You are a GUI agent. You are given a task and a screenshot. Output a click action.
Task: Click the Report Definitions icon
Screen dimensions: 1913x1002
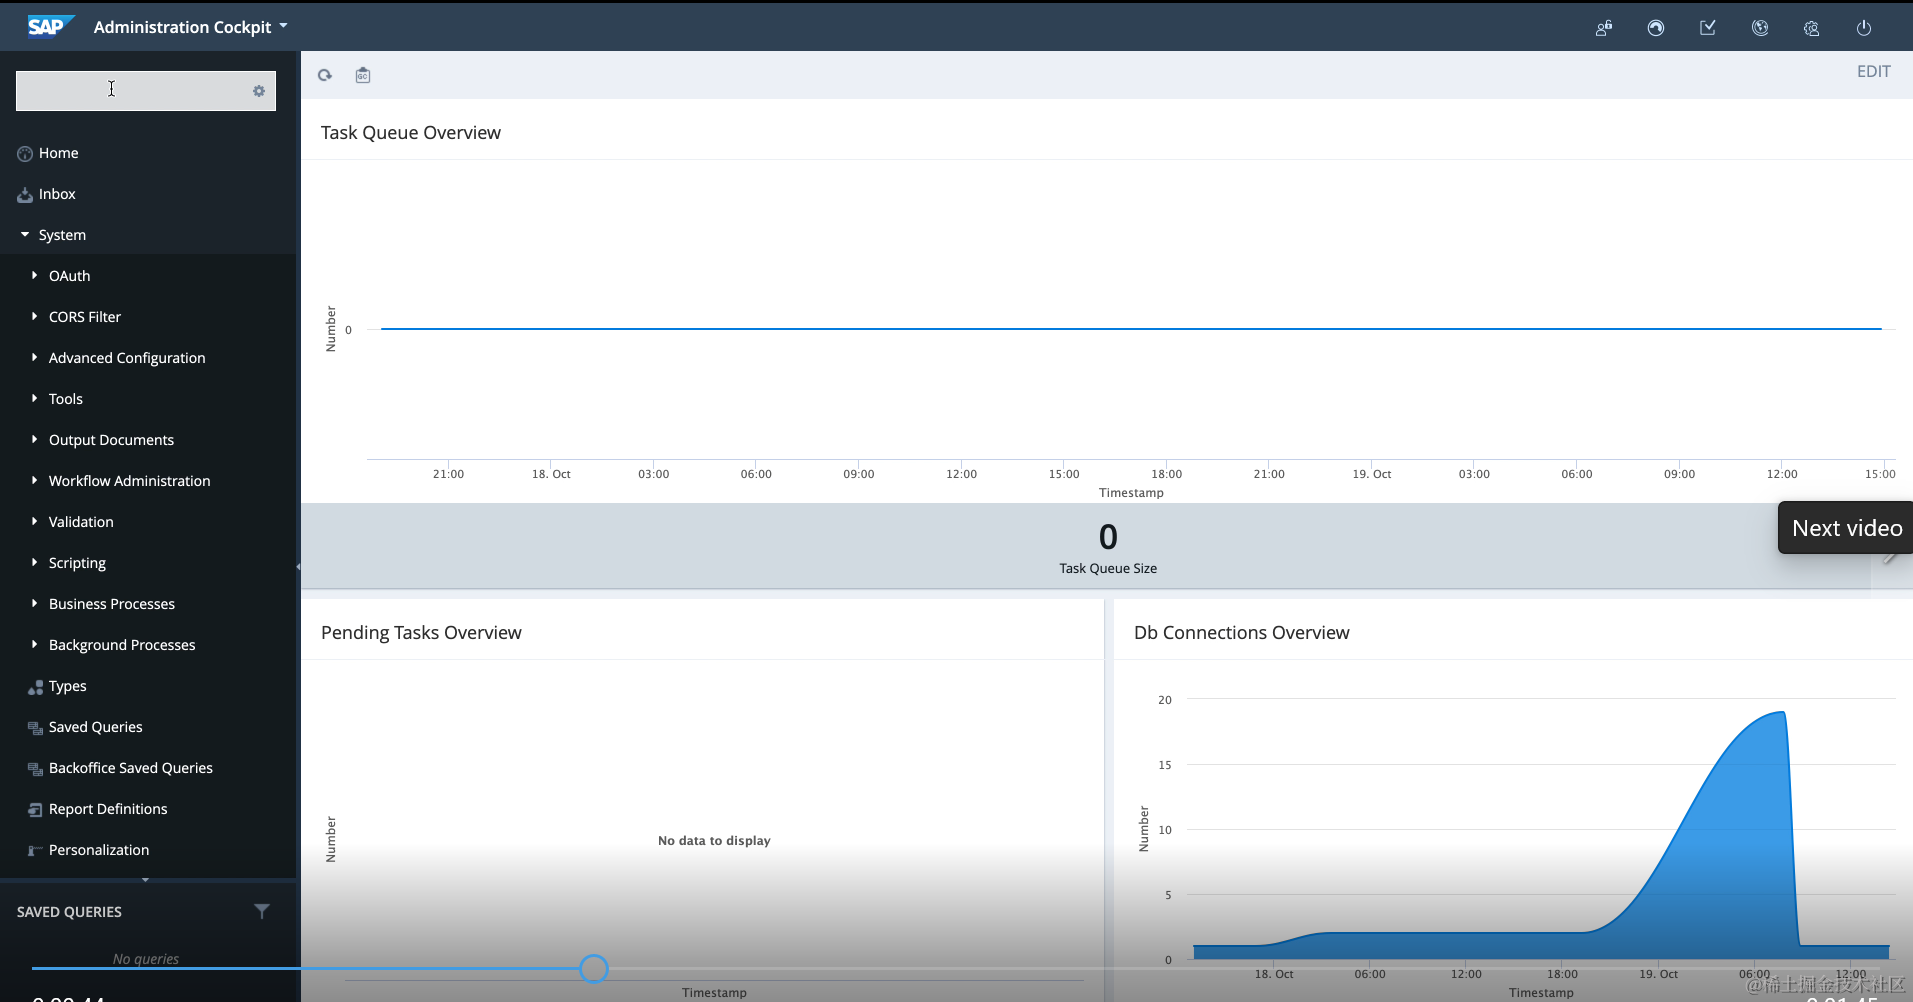tap(35, 810)
